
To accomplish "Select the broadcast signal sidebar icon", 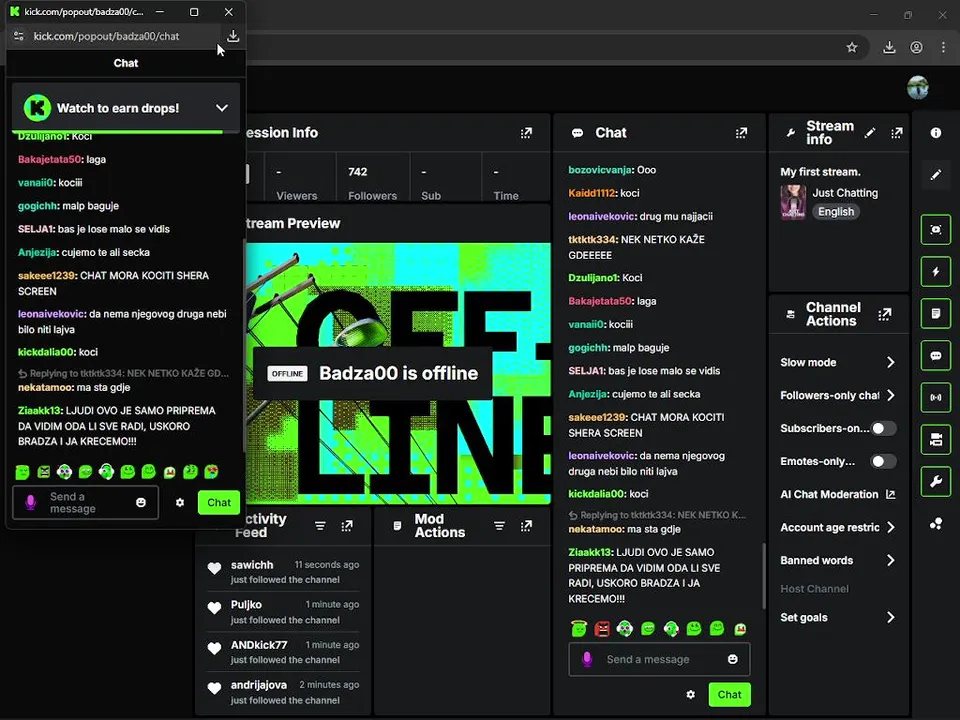I will point(936,397).
